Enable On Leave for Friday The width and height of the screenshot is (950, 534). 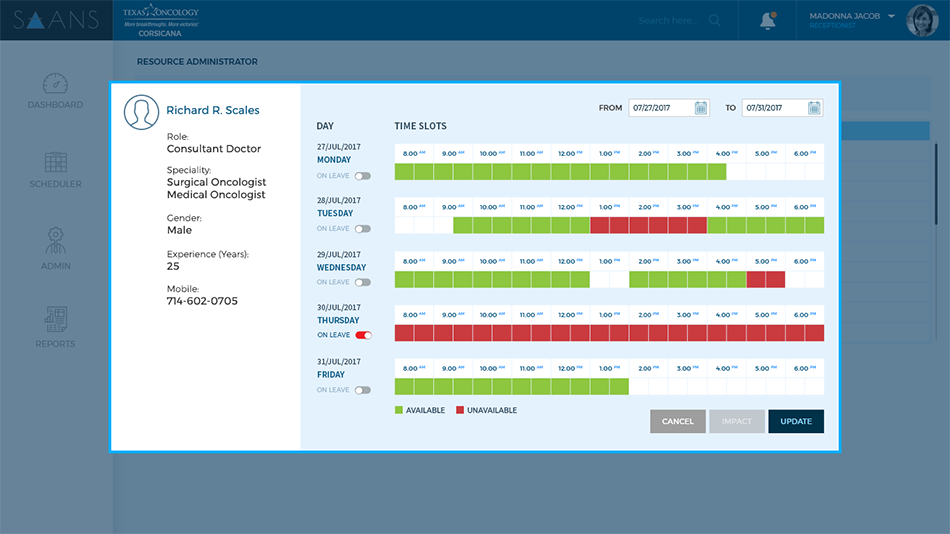point(362,390)
